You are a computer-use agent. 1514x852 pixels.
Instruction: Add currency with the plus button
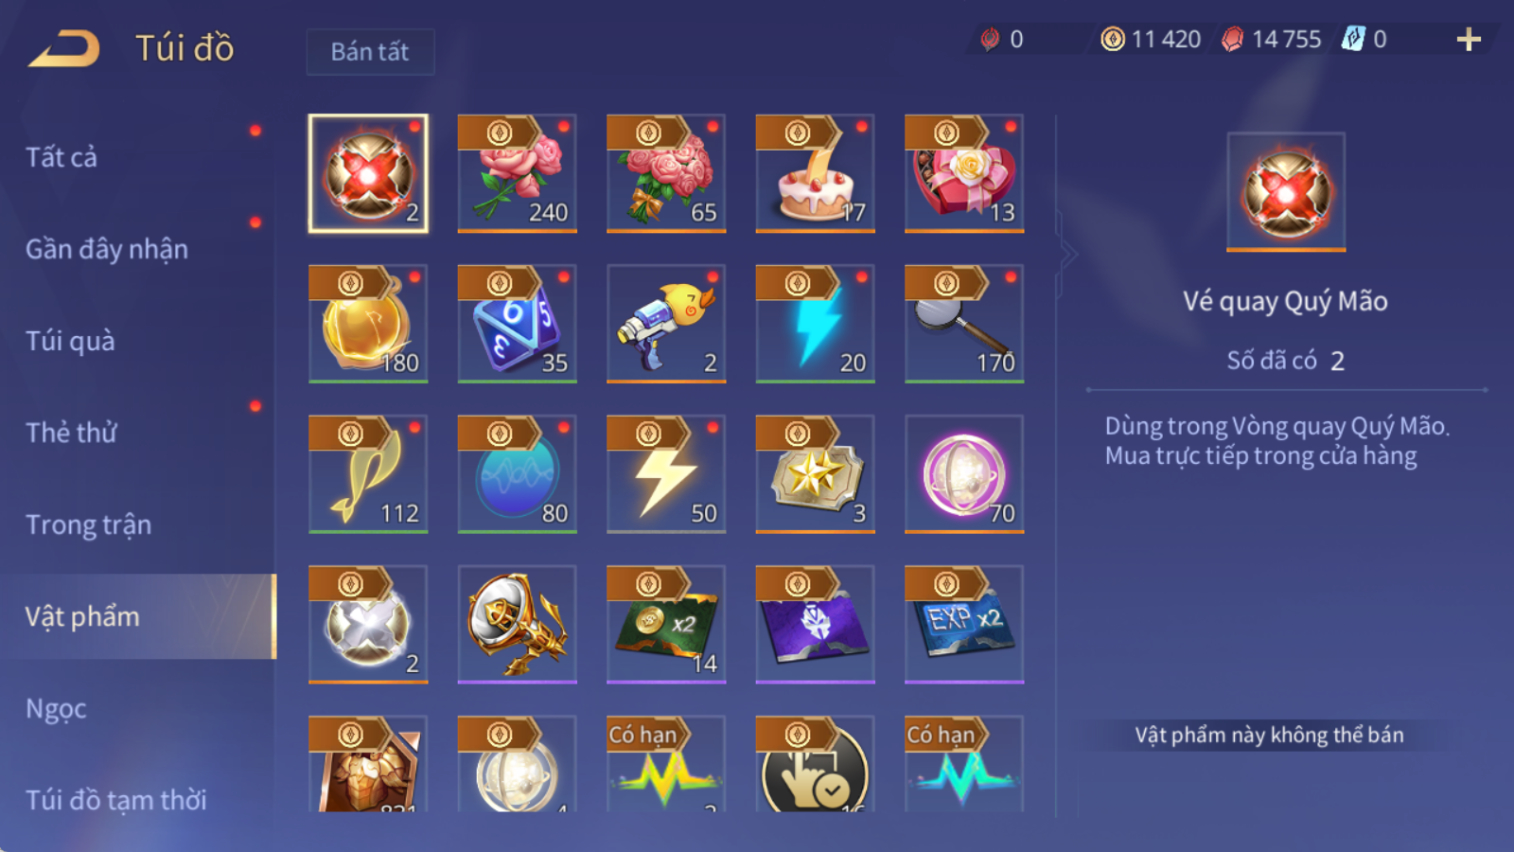pos(1468,40)
